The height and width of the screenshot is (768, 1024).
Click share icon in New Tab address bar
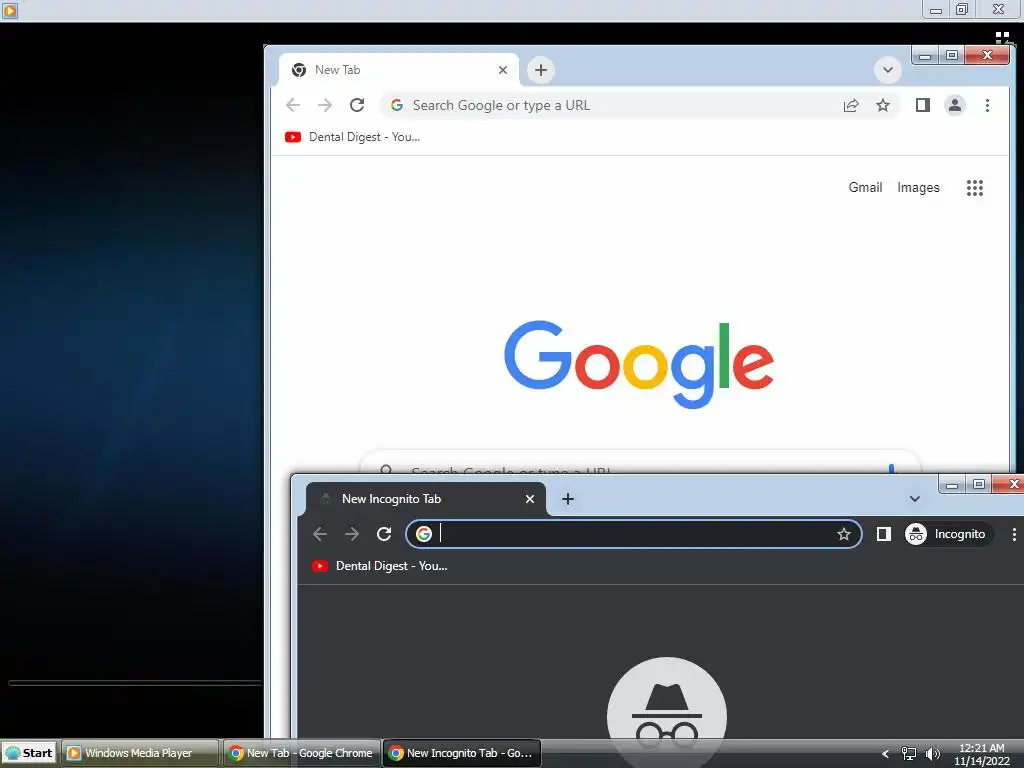pyautogui.click(x=851, y=105)
